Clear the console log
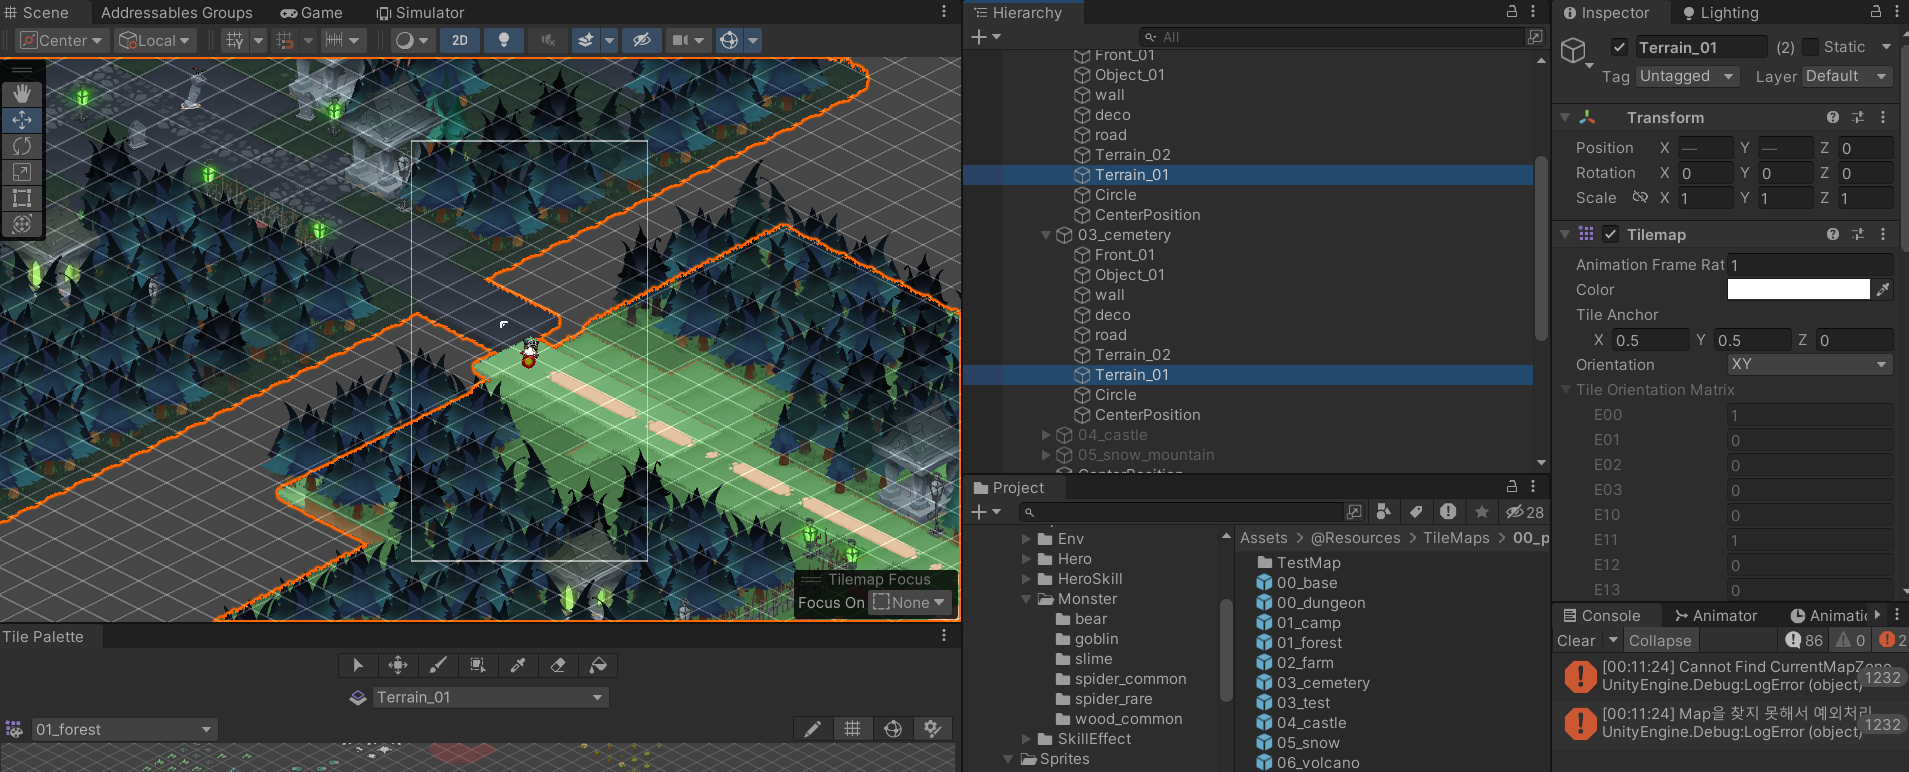This screenshot has height=772, width=1909. pos(1576,641)
